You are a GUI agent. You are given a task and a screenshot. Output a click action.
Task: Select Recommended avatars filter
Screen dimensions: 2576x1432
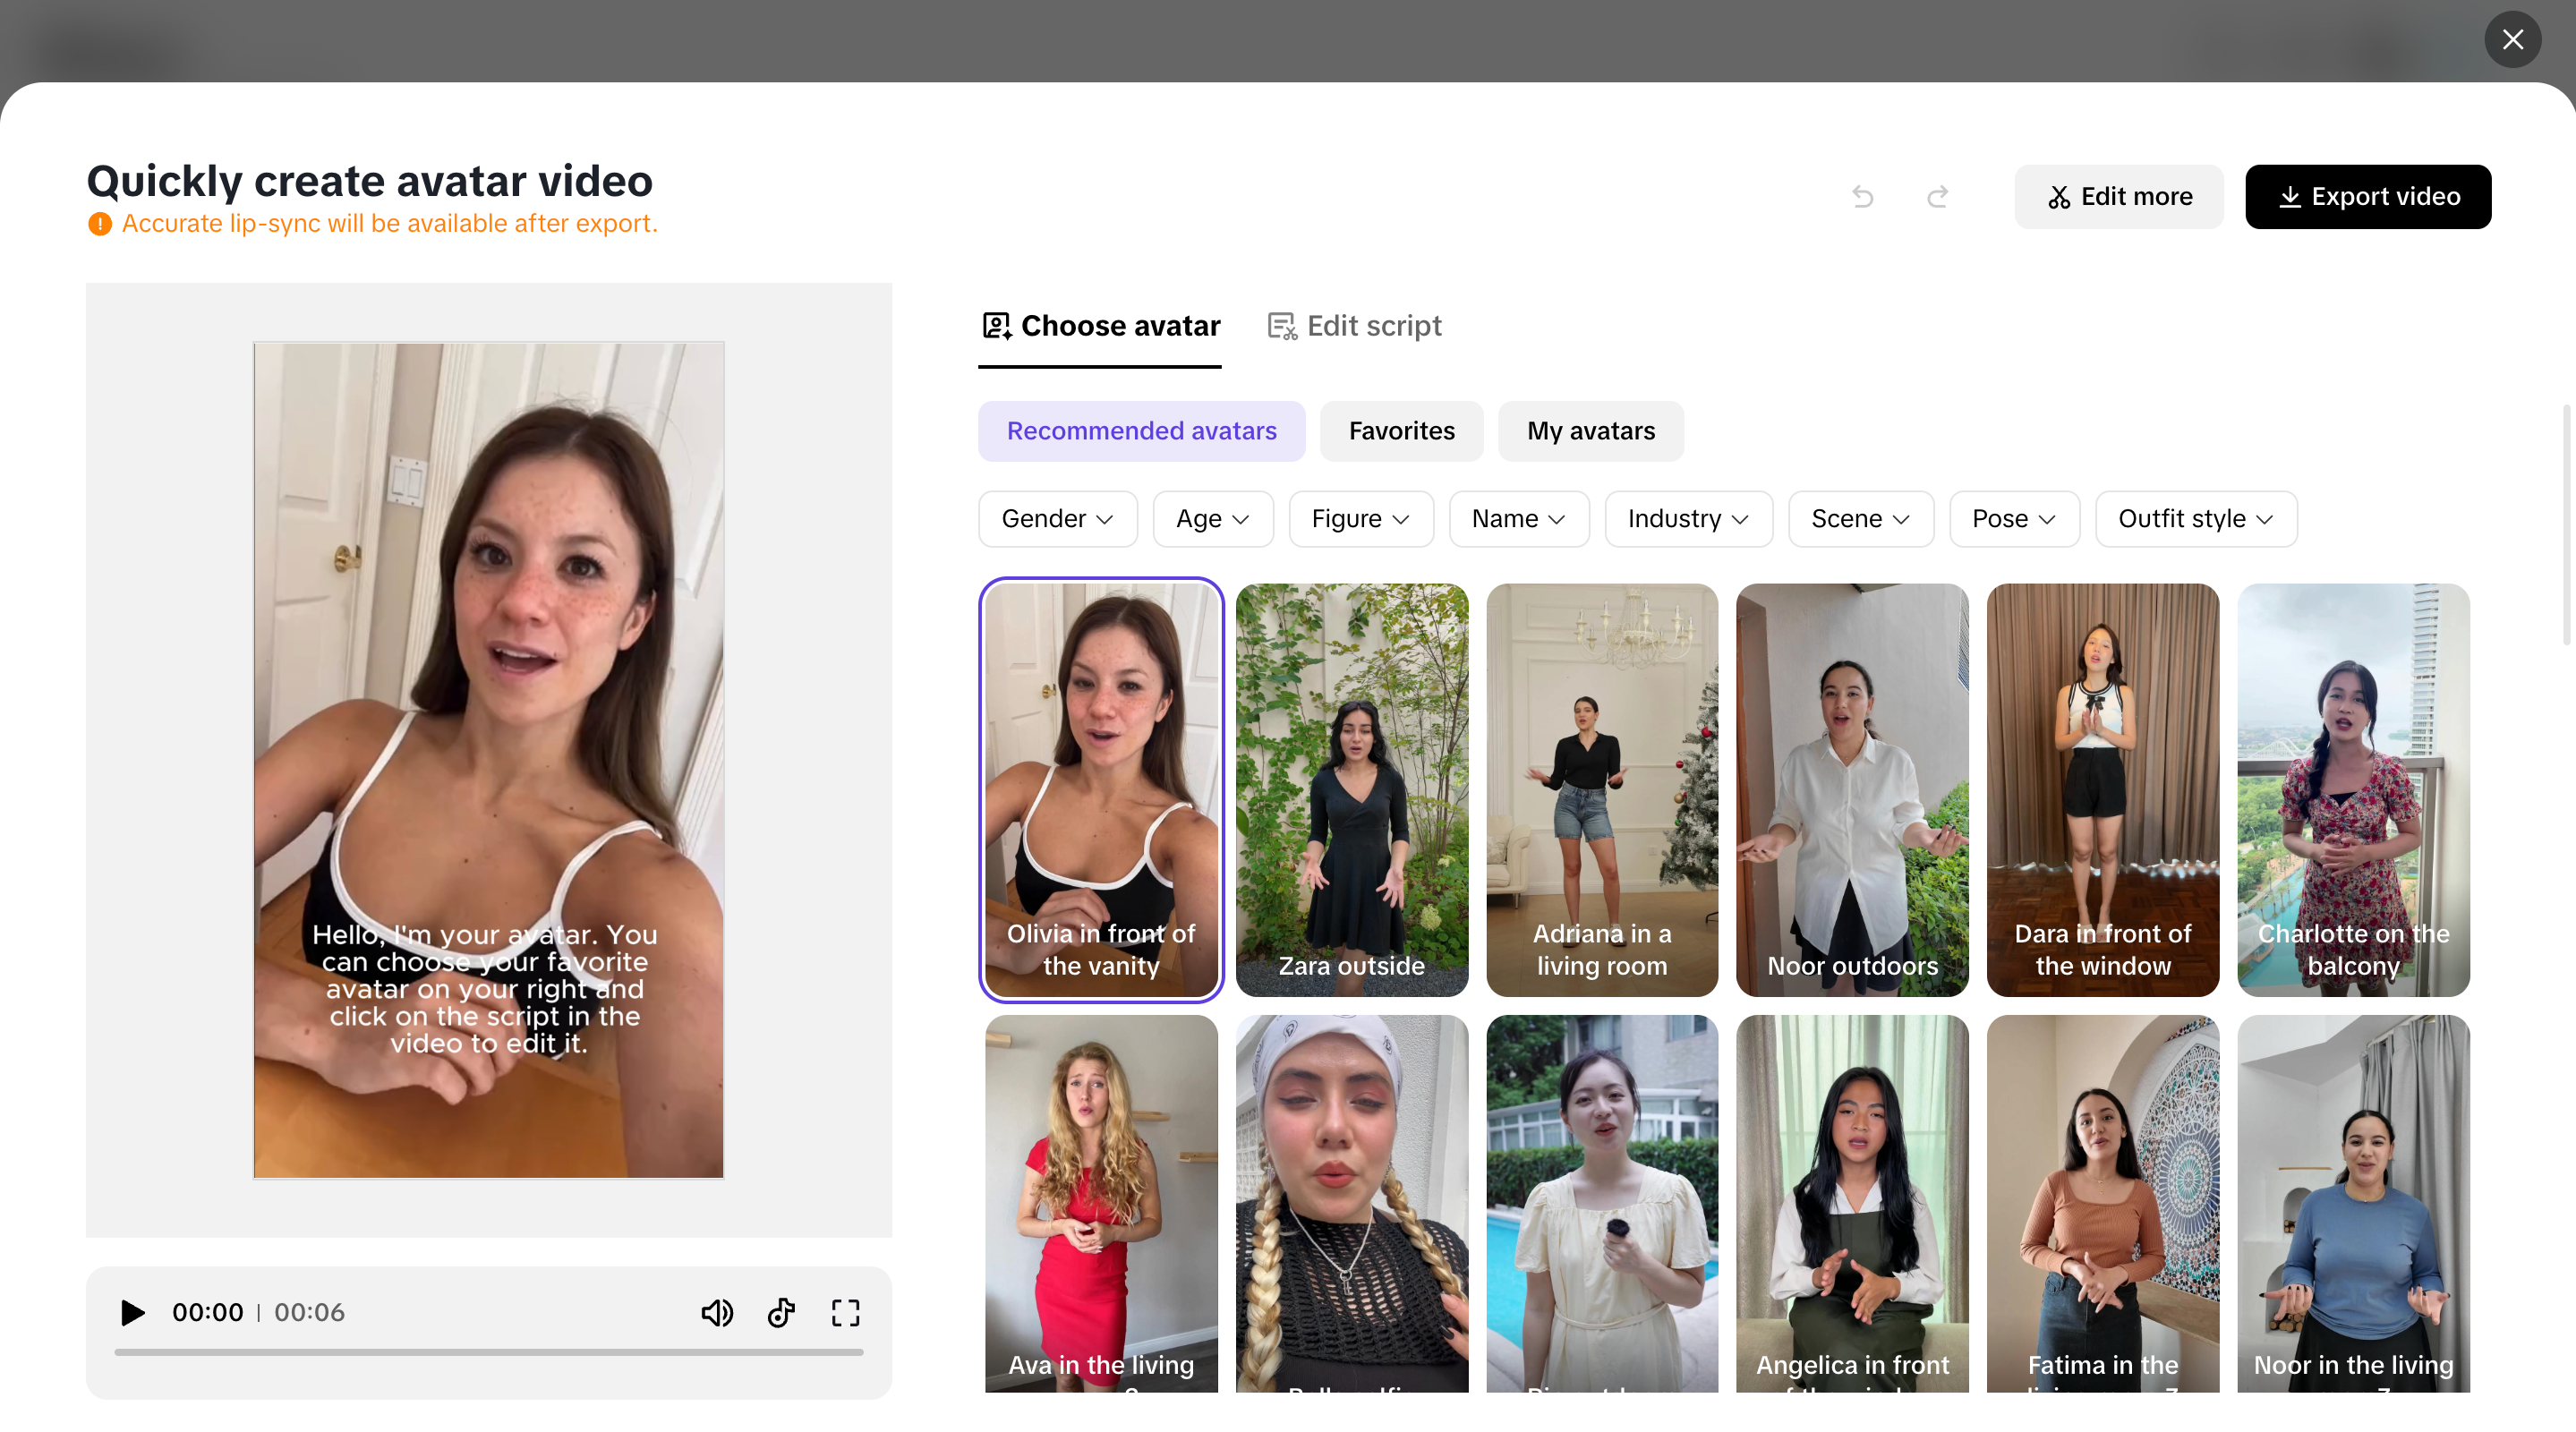coord(1141,431)
